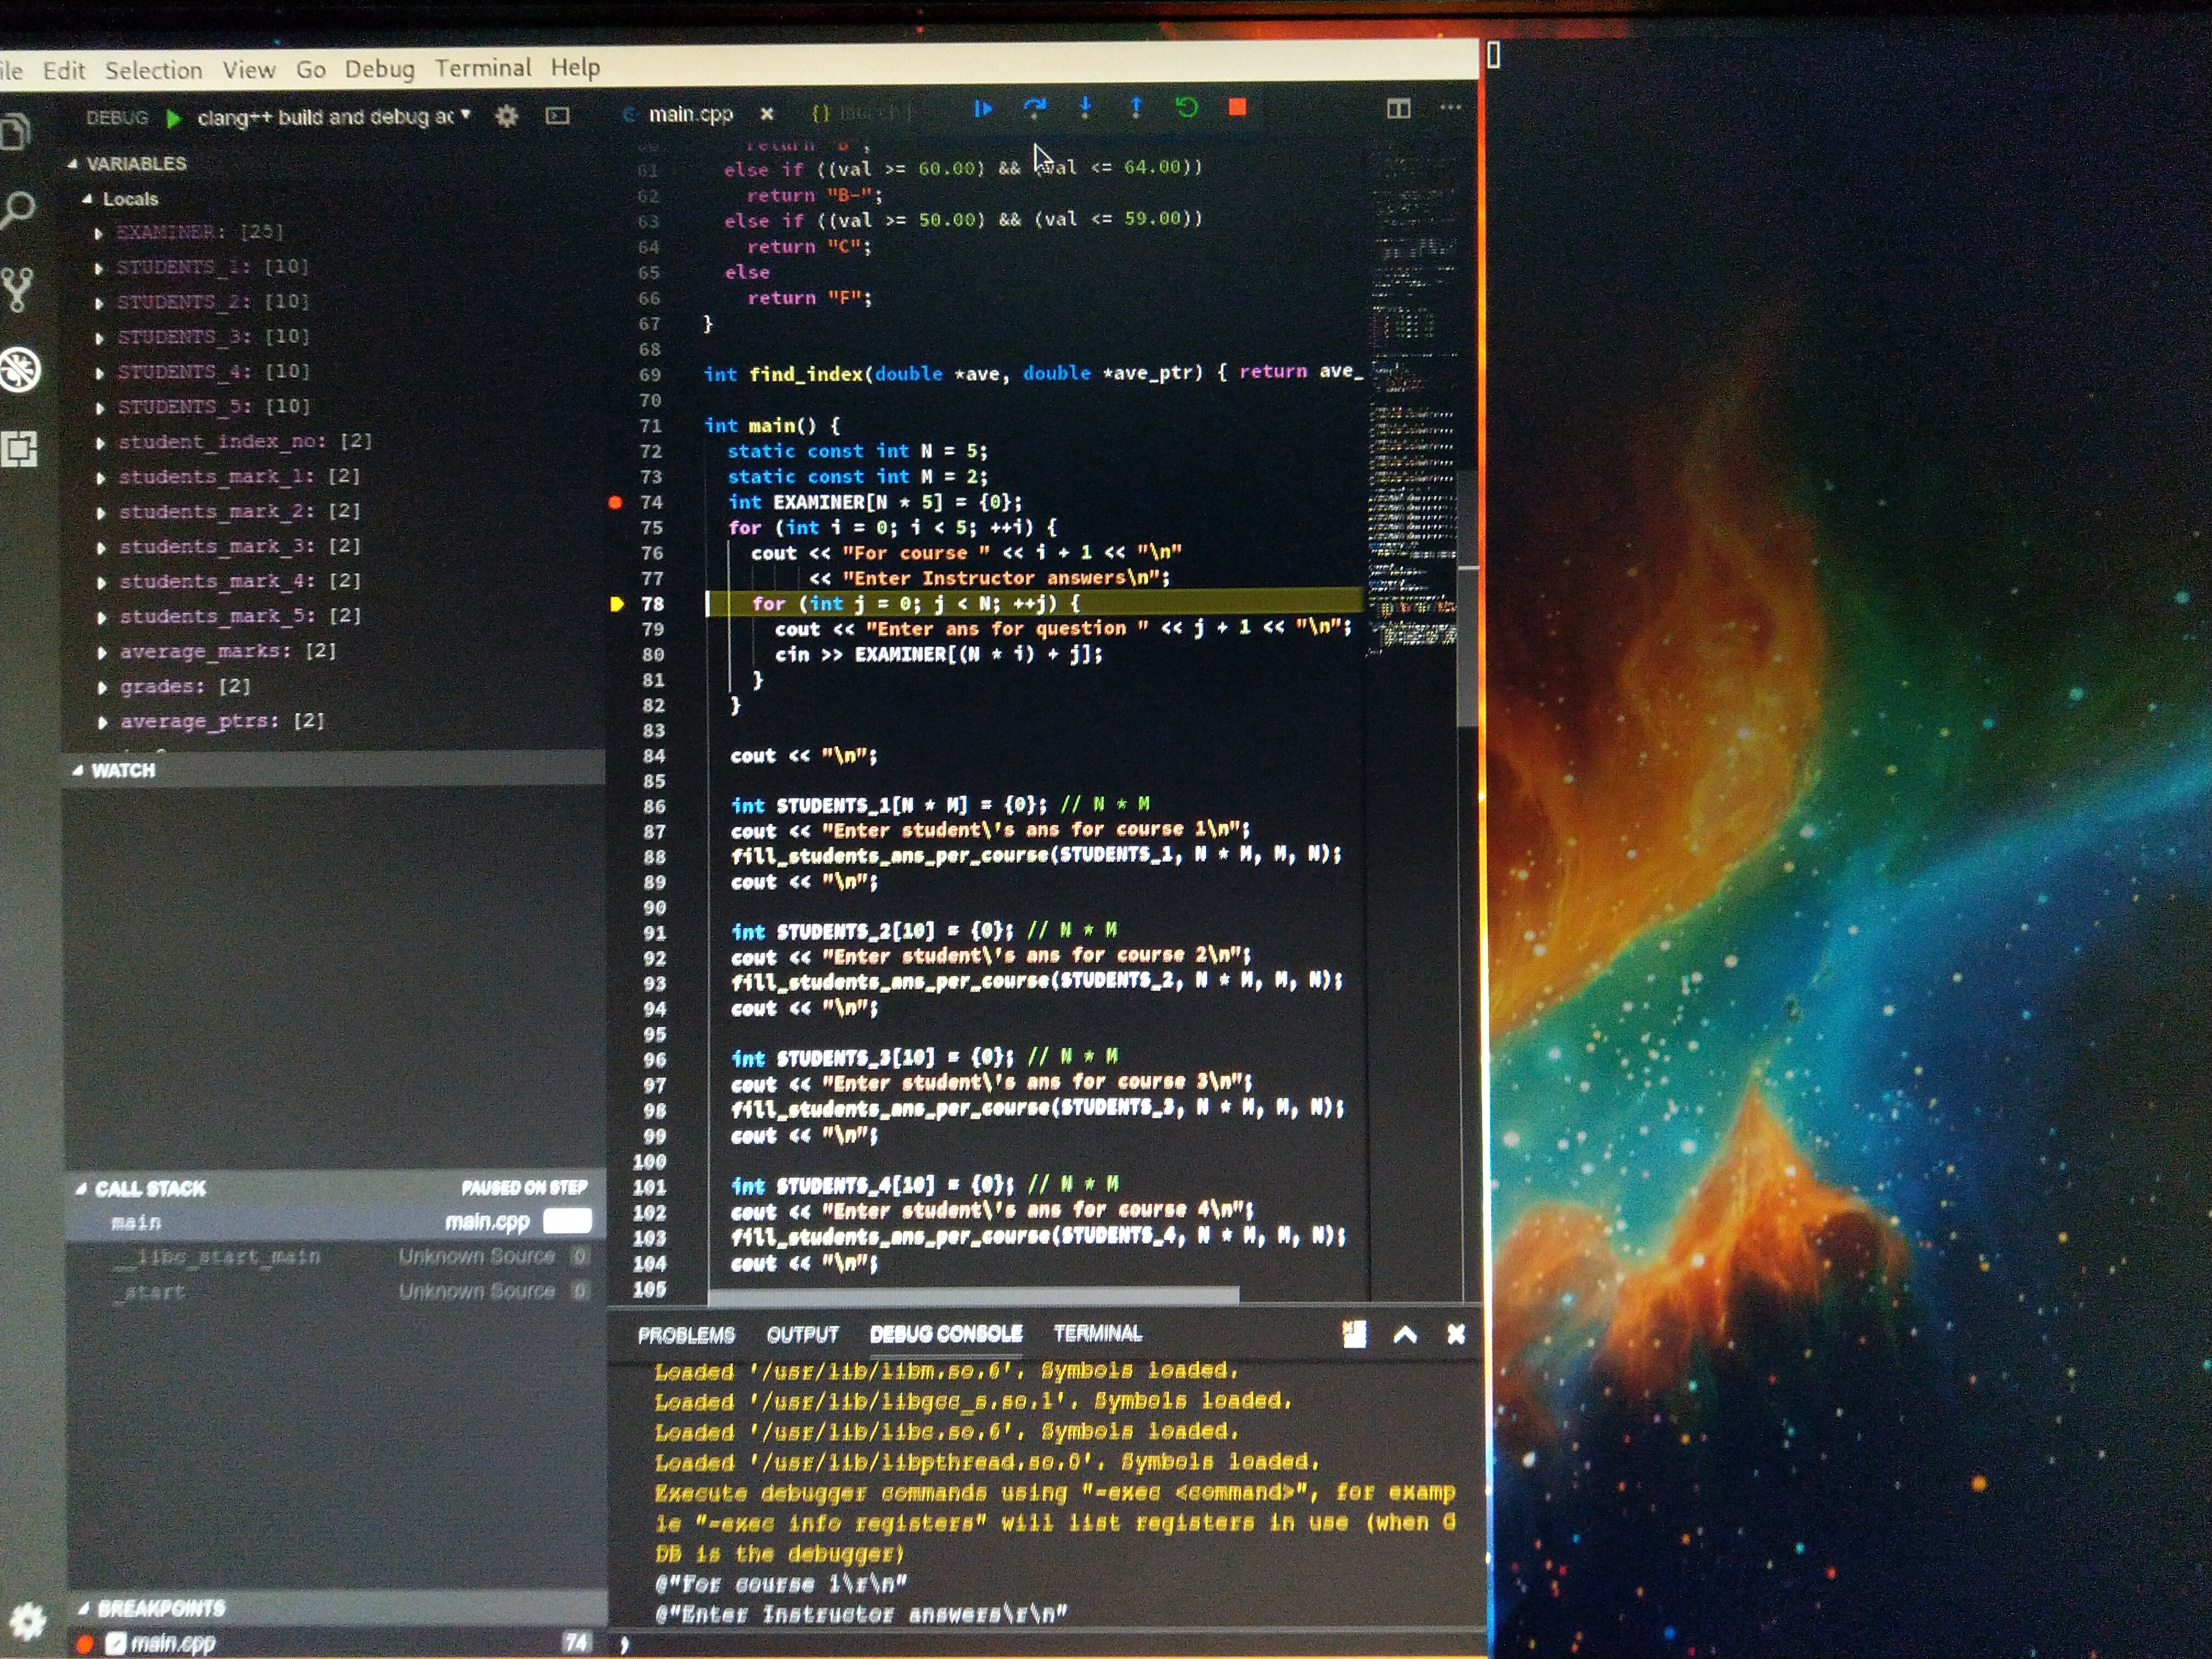The height and width of the screenshot is (1659, 2212).
Task: Expand the EXAMINER variable in Locals
Action: coord(100,231)
